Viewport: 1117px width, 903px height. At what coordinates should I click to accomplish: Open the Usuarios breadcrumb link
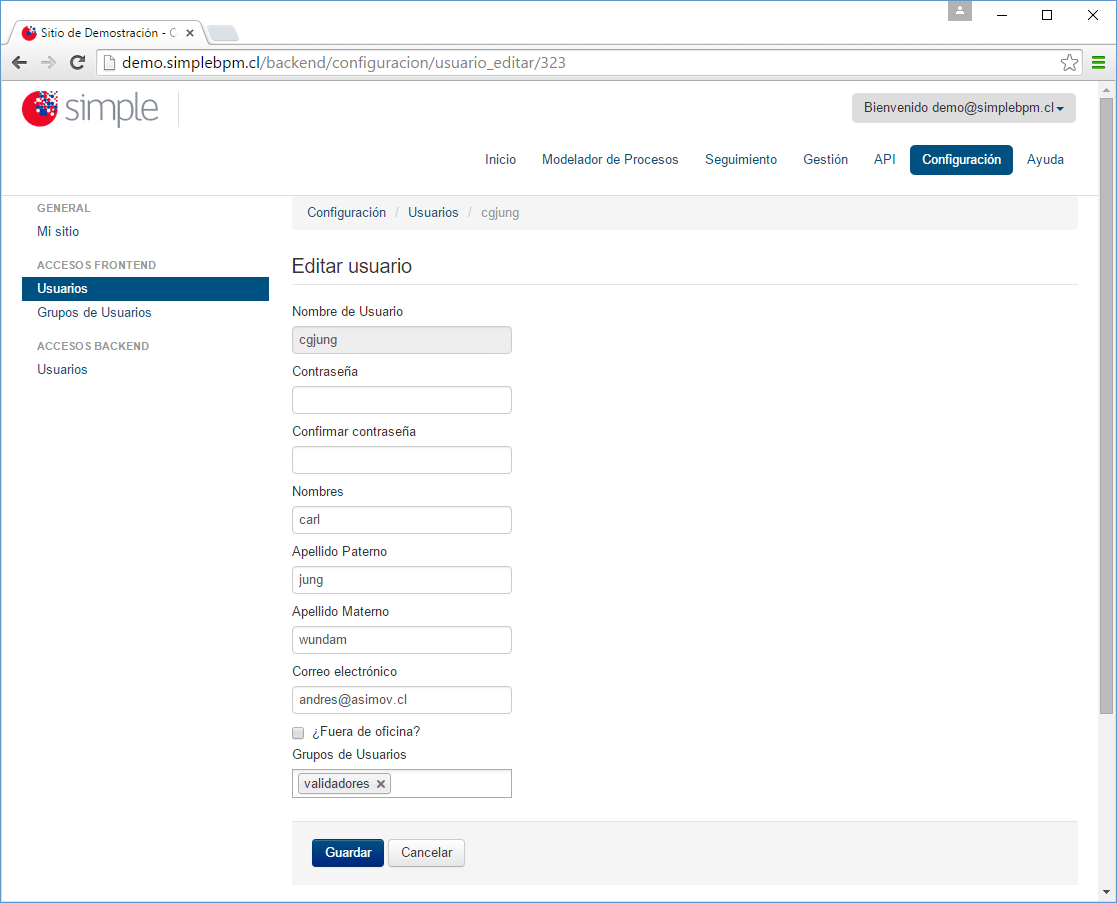coord(433,212)
